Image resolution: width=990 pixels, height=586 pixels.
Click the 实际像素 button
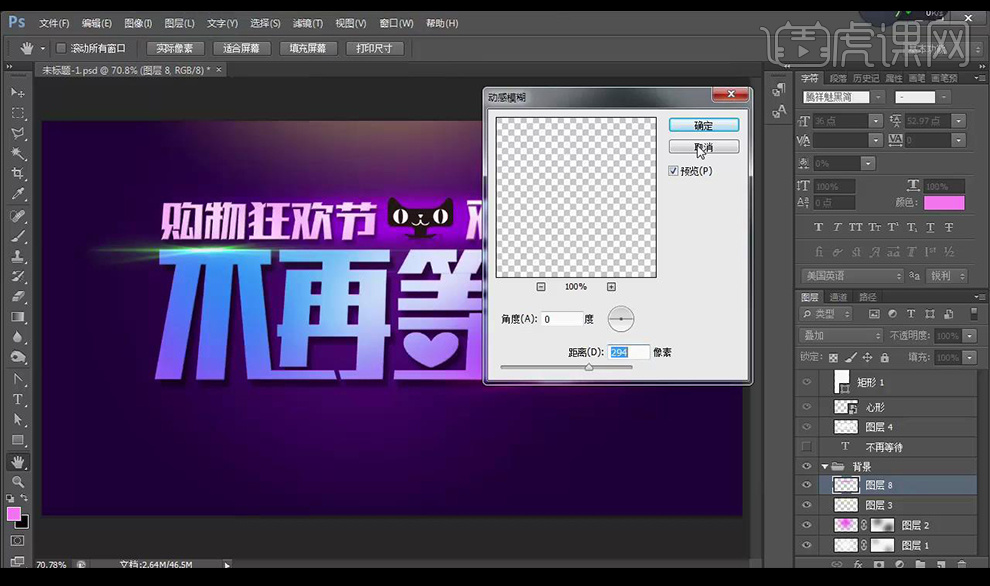[174, 48]
